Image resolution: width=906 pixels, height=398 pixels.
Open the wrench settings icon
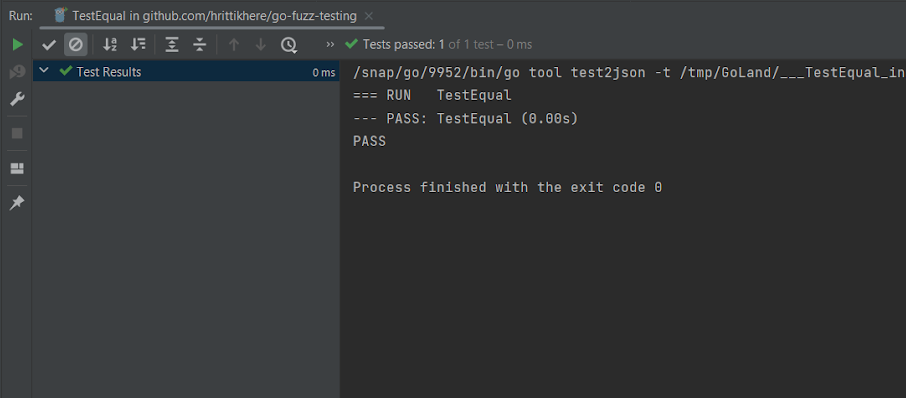17,100
